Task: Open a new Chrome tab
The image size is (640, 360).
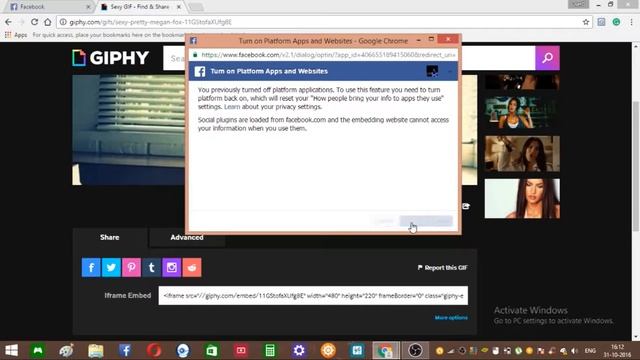Action: (x=196, y=7)
